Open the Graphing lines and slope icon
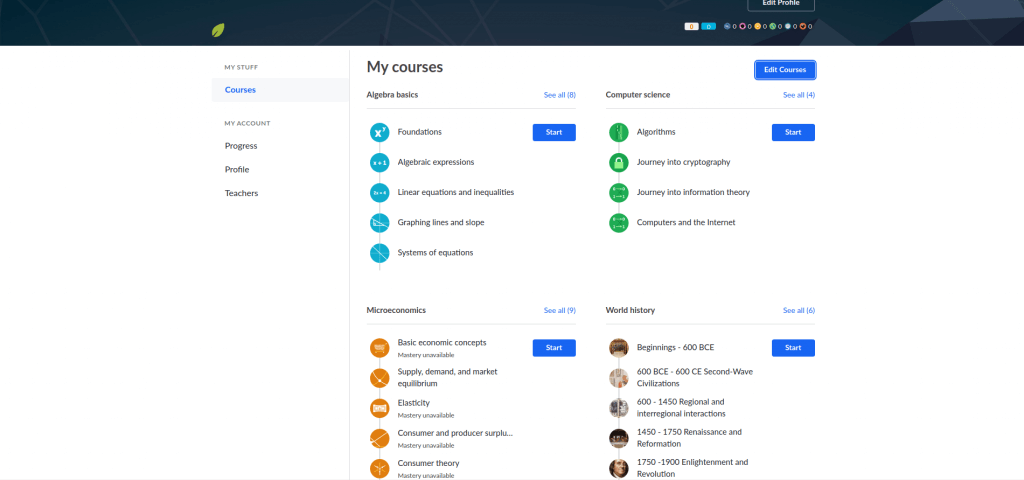This screenshot has width=1024, height=480. coord(379,223)
